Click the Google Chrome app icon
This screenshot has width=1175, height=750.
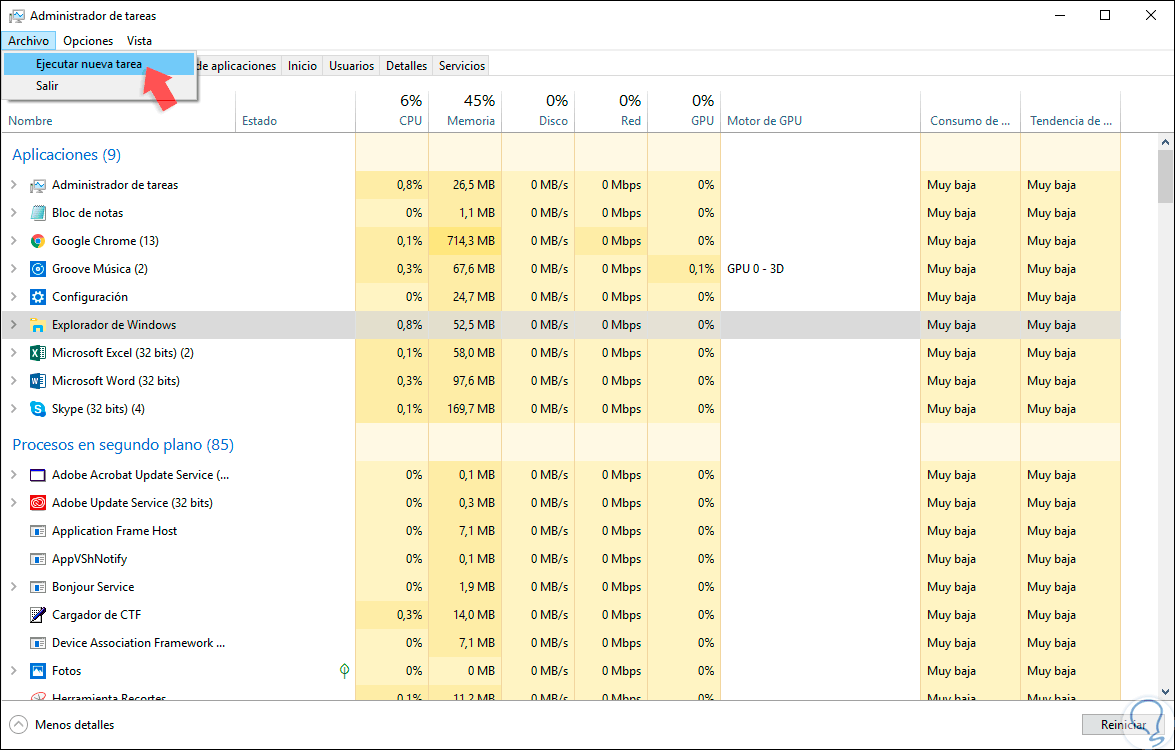point(38,241)
